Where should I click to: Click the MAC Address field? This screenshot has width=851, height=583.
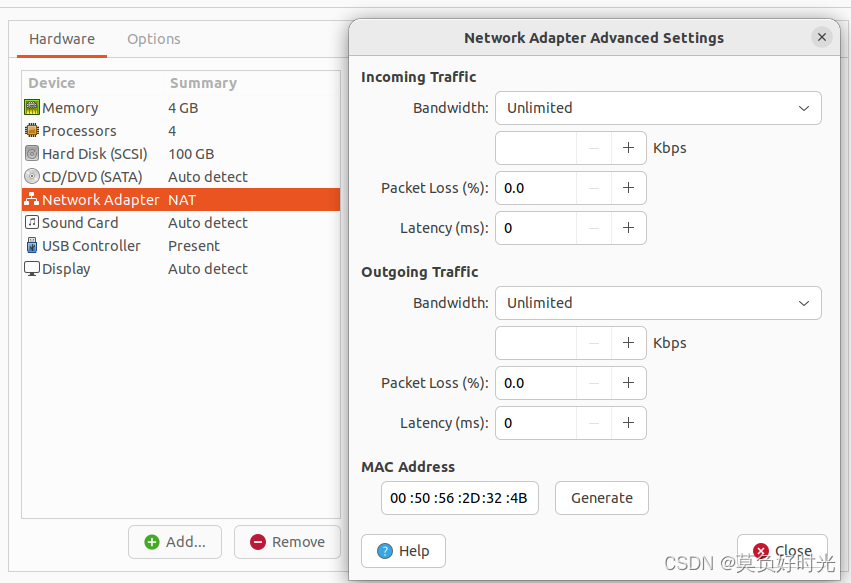tap(459, 497)
